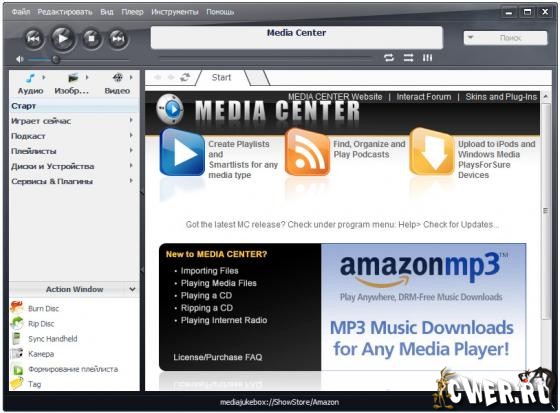Stop playback with the stop button

click(x=92, y=38)
